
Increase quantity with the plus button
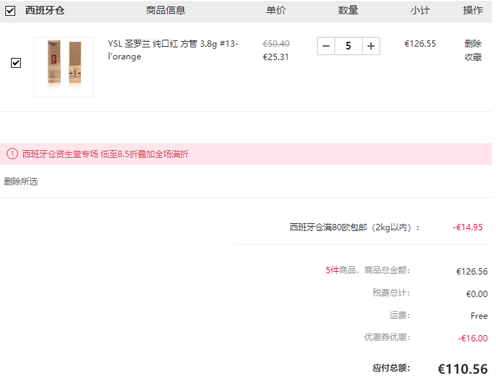371,46
